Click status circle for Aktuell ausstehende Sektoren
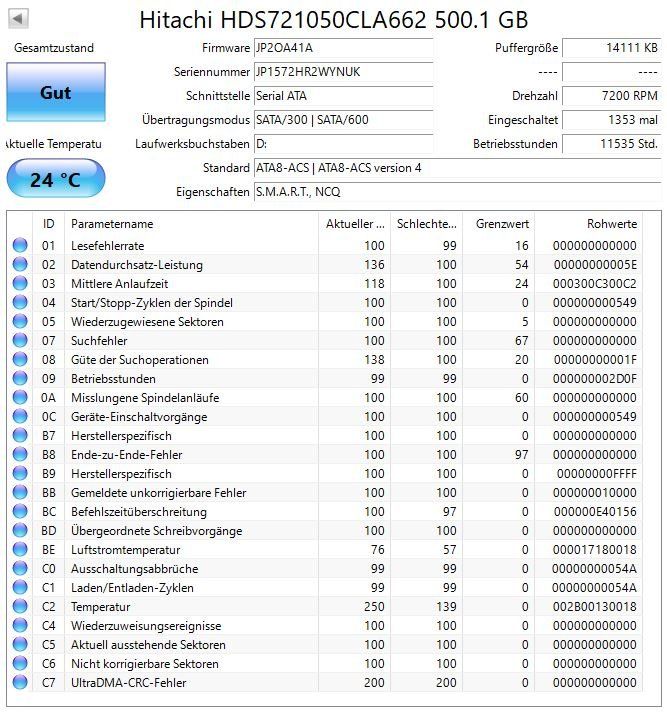The height and width of the screenshot is (713, 667). tap(20, 645)
